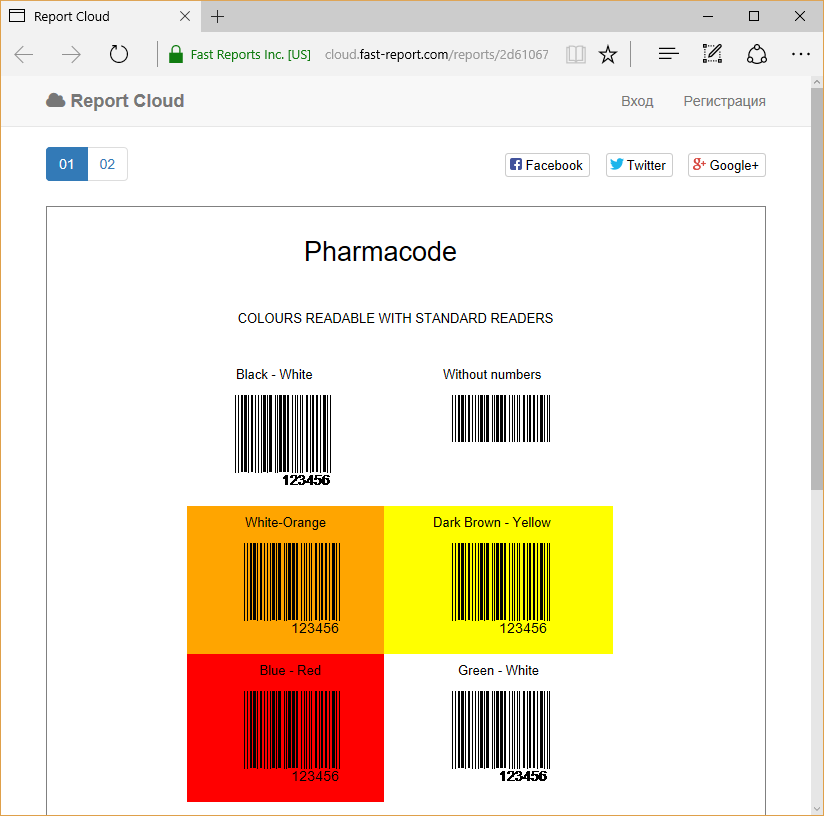
Task: Share report on Twitter
Action: (639, 165)
